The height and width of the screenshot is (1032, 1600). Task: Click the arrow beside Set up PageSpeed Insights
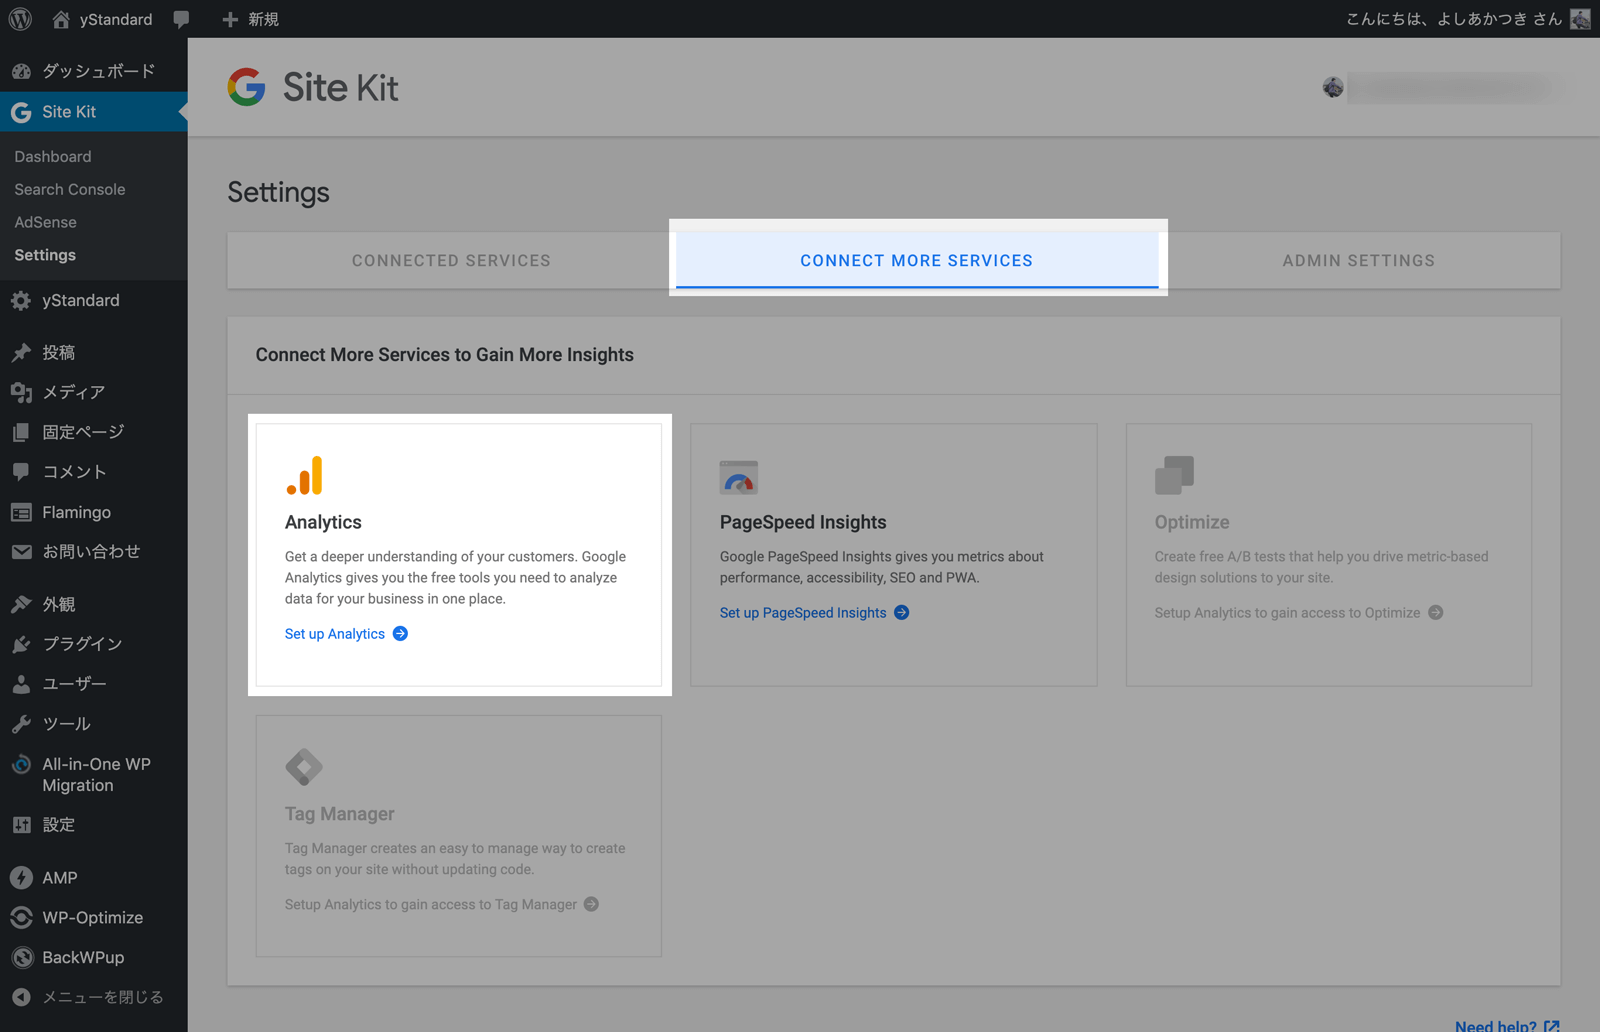point(902,613)
